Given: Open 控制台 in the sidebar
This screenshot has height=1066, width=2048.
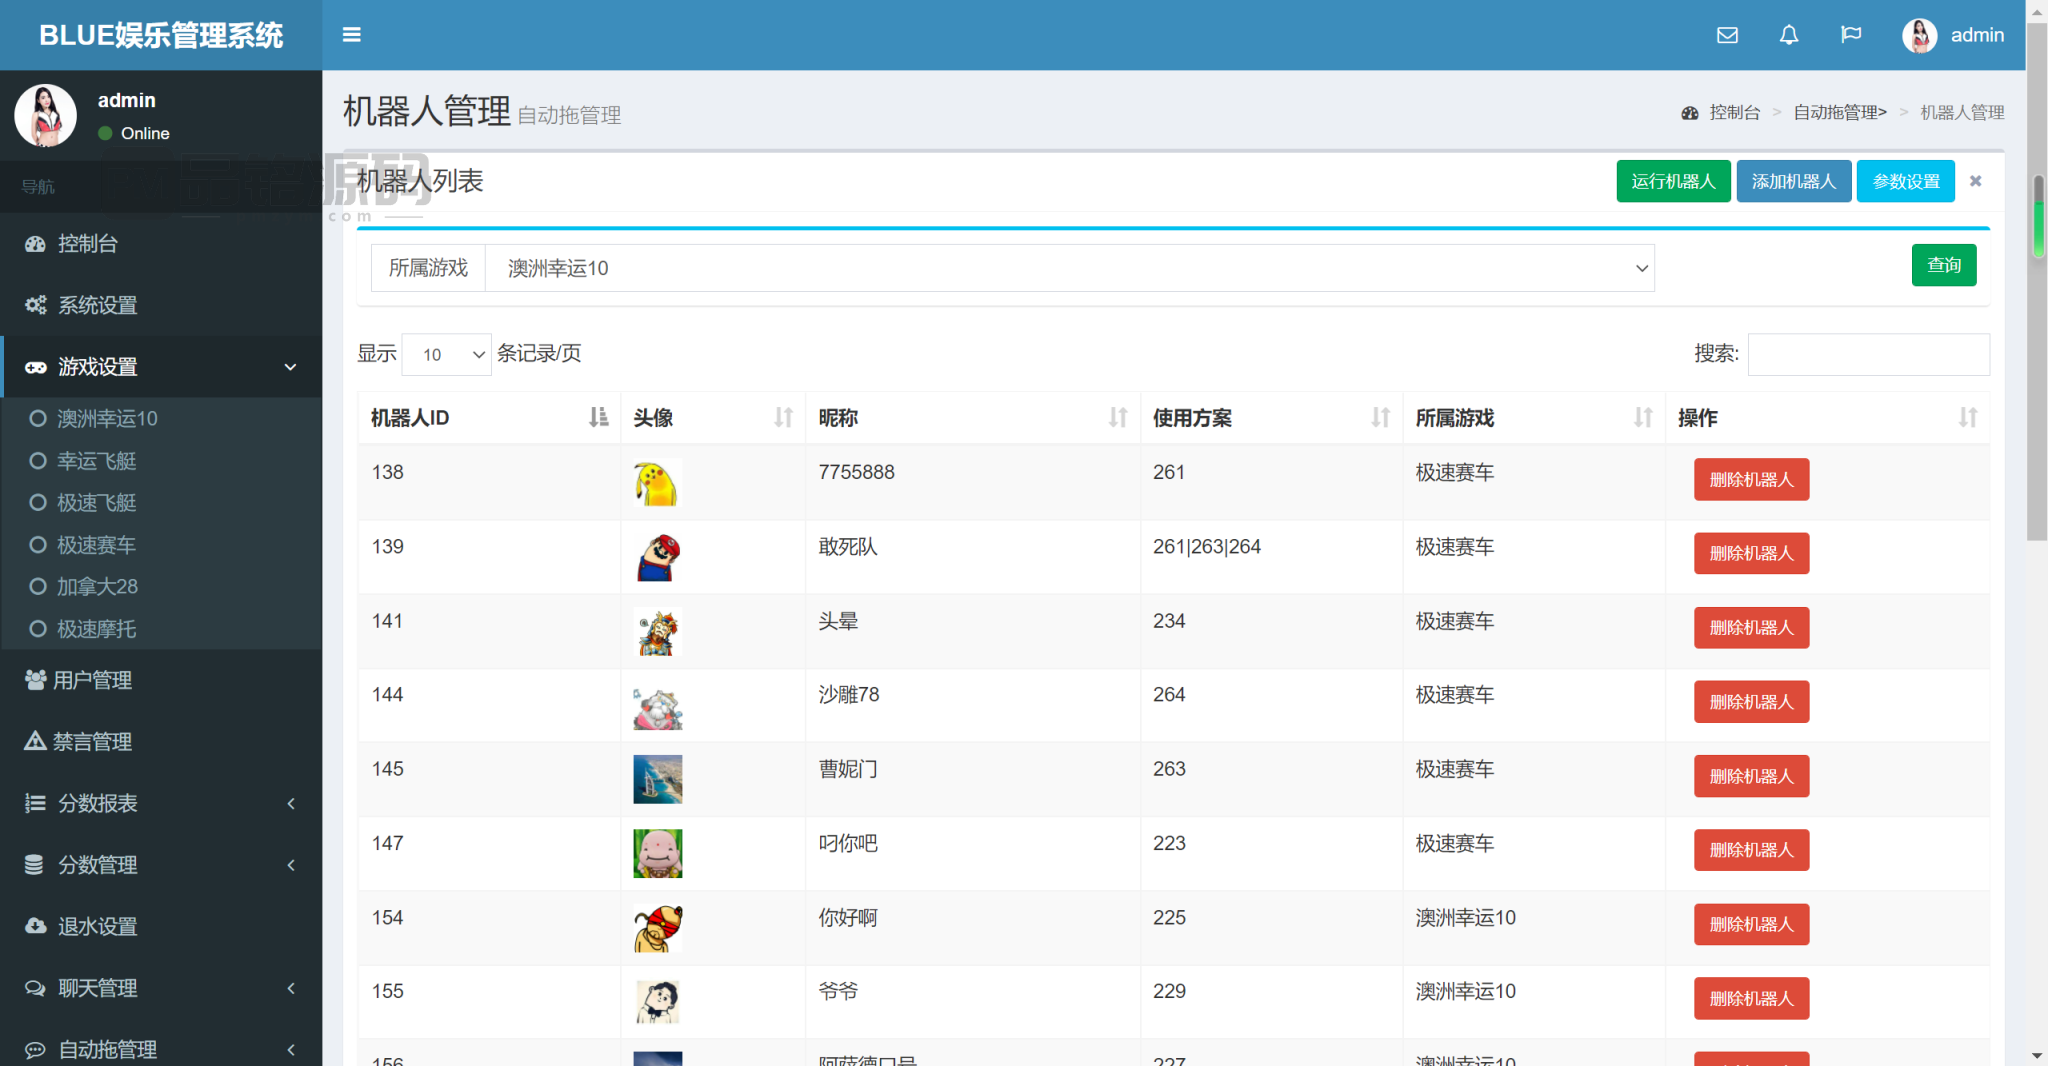Looking at the screenshot, I should [161, 244].
